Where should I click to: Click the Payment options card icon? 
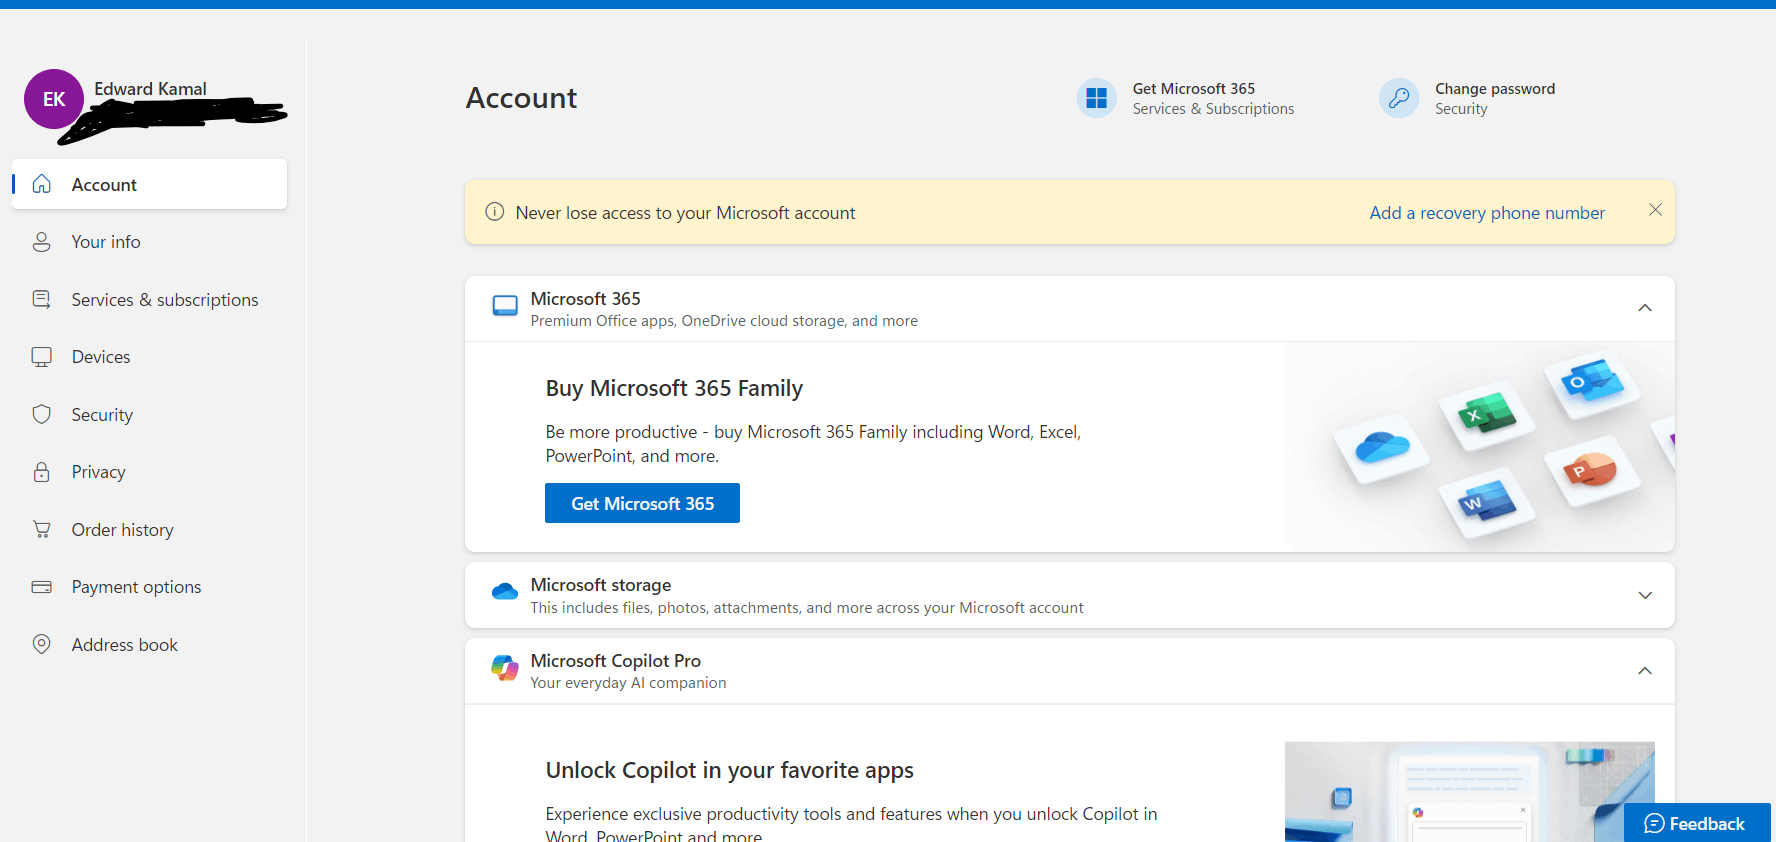(x=41, y=587)
